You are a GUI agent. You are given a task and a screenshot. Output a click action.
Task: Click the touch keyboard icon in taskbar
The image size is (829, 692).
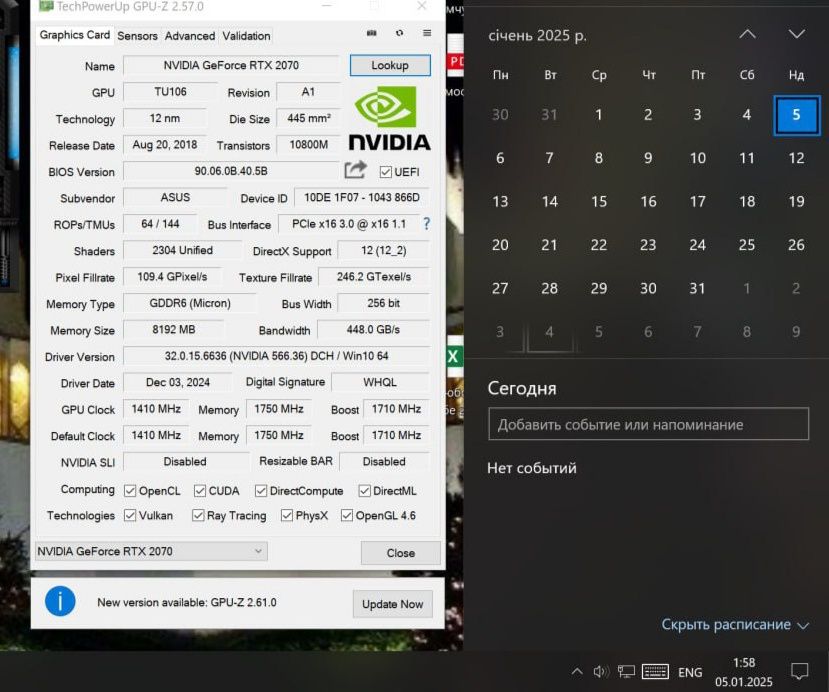click(655, 671)
